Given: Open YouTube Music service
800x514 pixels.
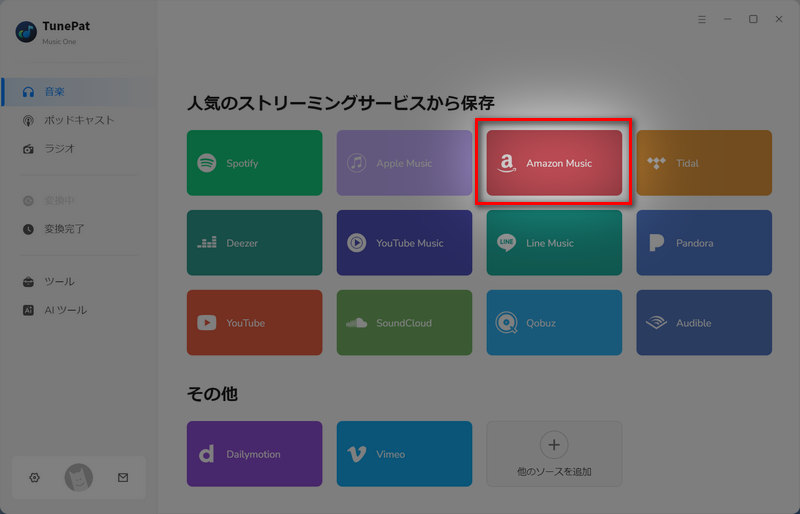Looking at the screenshot, I should (404, 242).
